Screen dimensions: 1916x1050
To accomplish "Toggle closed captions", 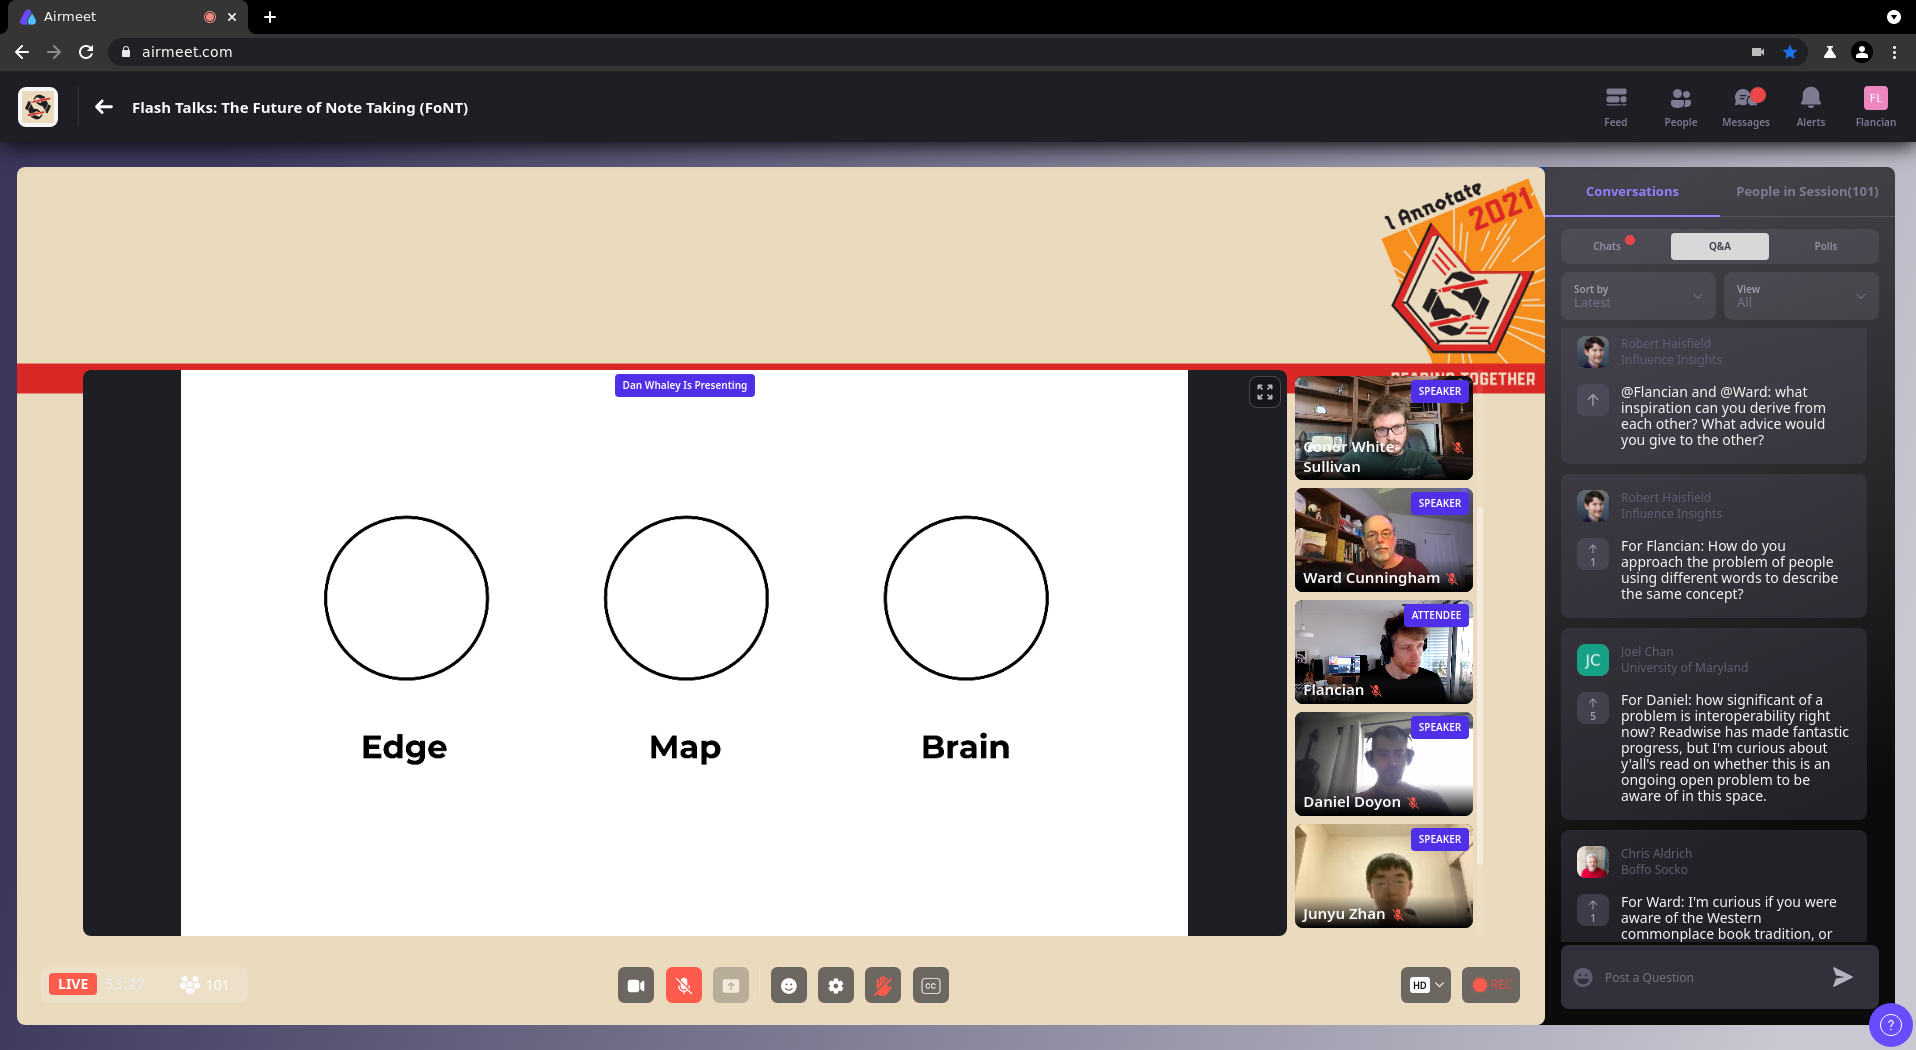I will coord(931,985).
